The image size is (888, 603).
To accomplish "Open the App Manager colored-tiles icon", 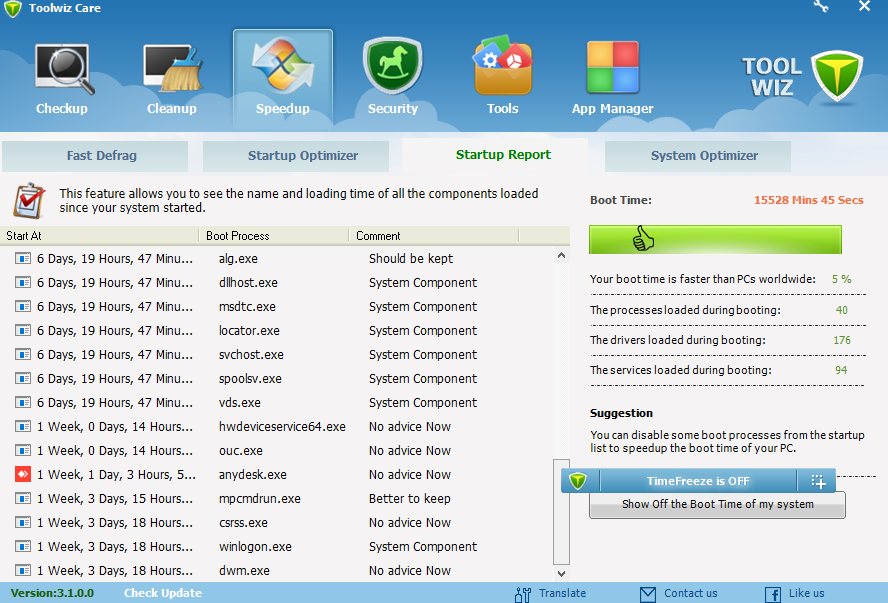I will [x=613, y=67].
